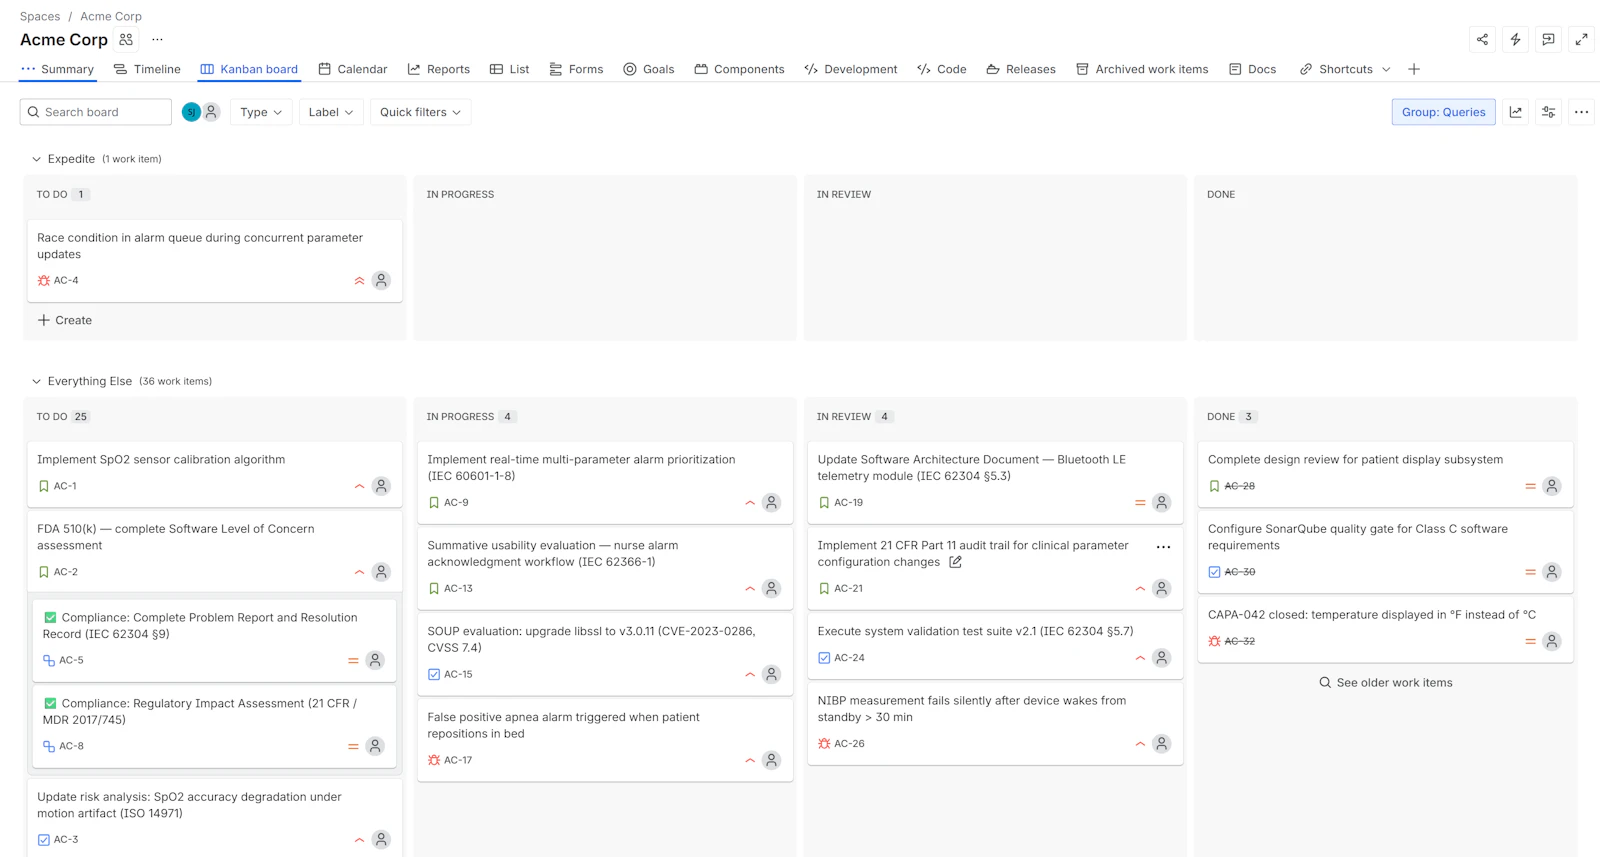The height and width of the screenshot is (857, 1600).
Task: Click the assignee avatar on AC-4 card
Action: pyautogui.click(x=381, y=281)
